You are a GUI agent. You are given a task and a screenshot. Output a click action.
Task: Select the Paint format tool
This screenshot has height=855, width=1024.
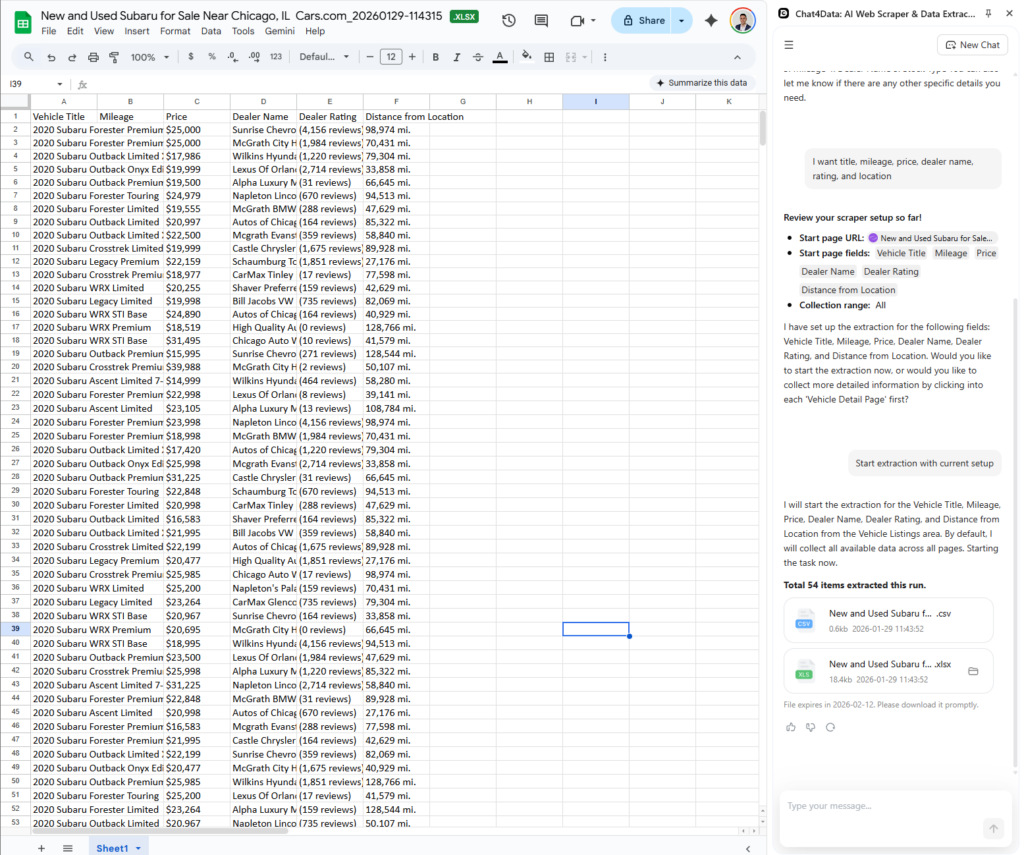113,57
